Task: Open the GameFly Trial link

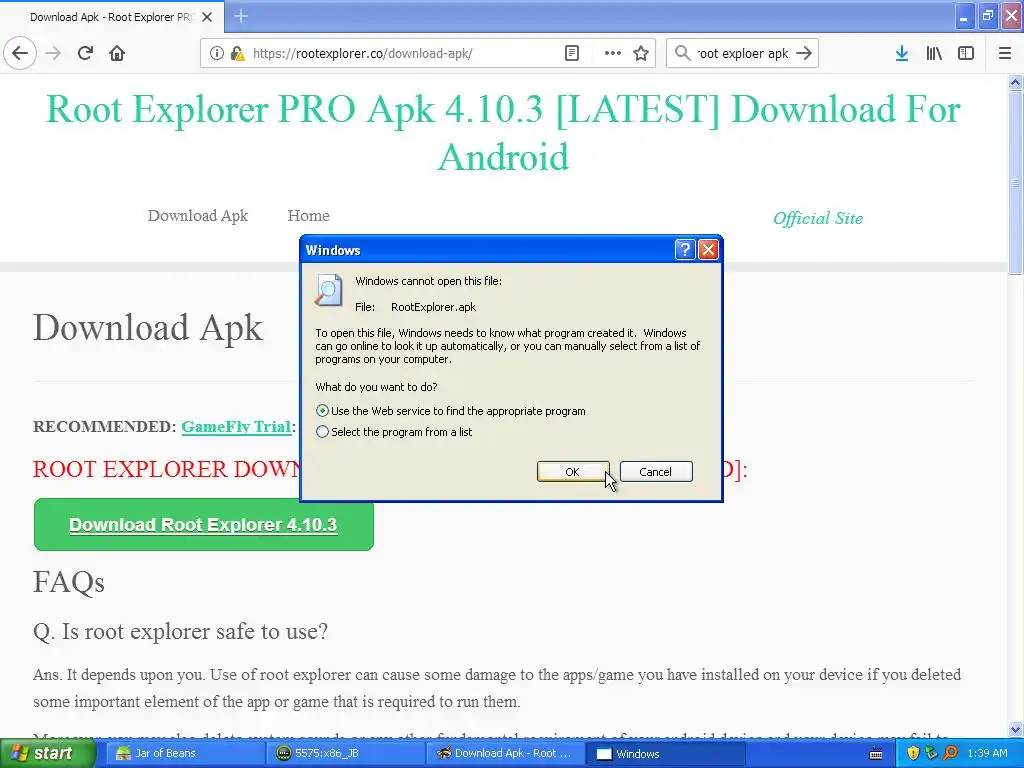Action: coord(236,426)
